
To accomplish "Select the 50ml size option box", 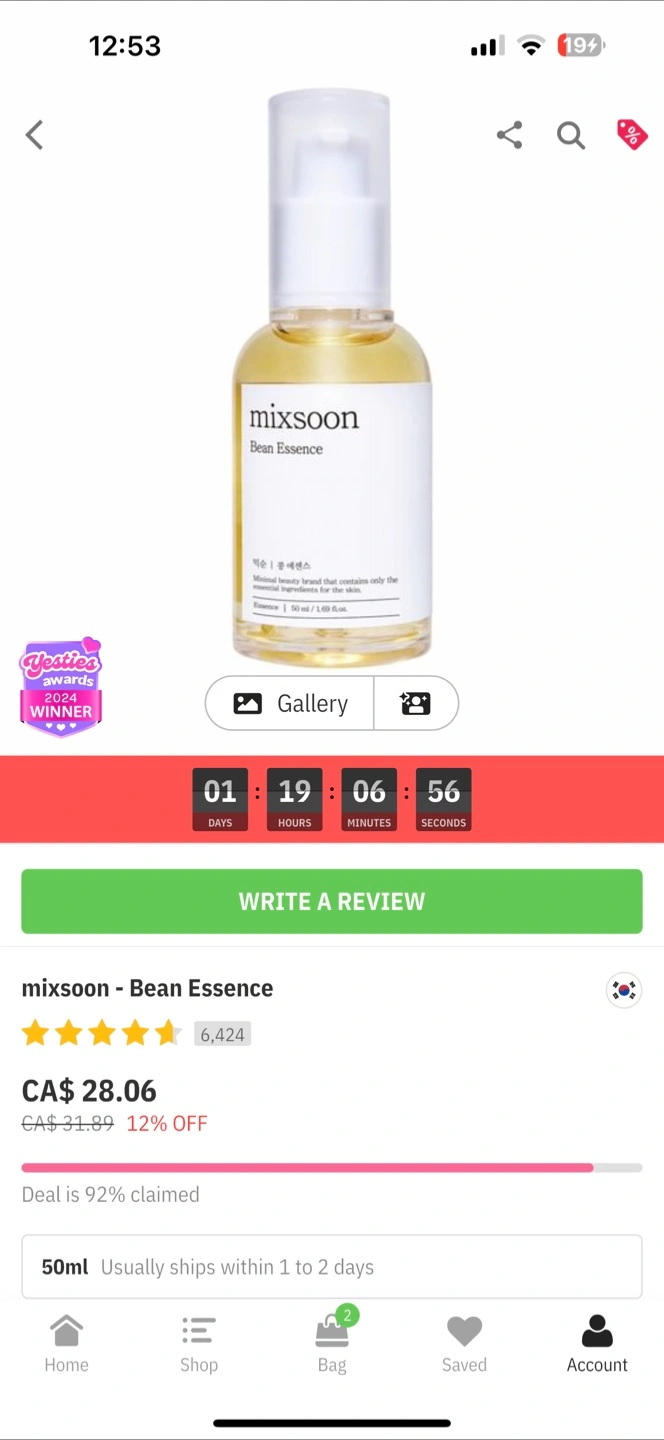I will pyautogui.click(x=332, y=1267).
